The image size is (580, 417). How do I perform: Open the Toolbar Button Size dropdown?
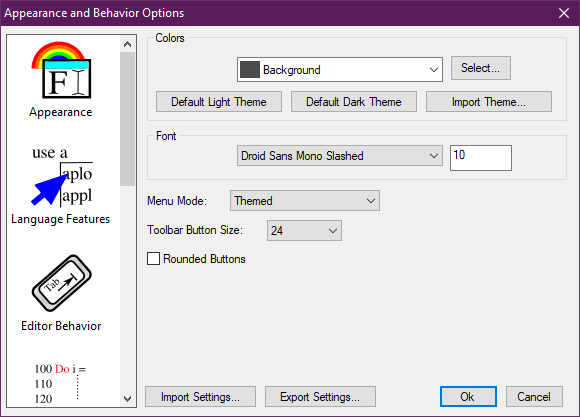304,231
